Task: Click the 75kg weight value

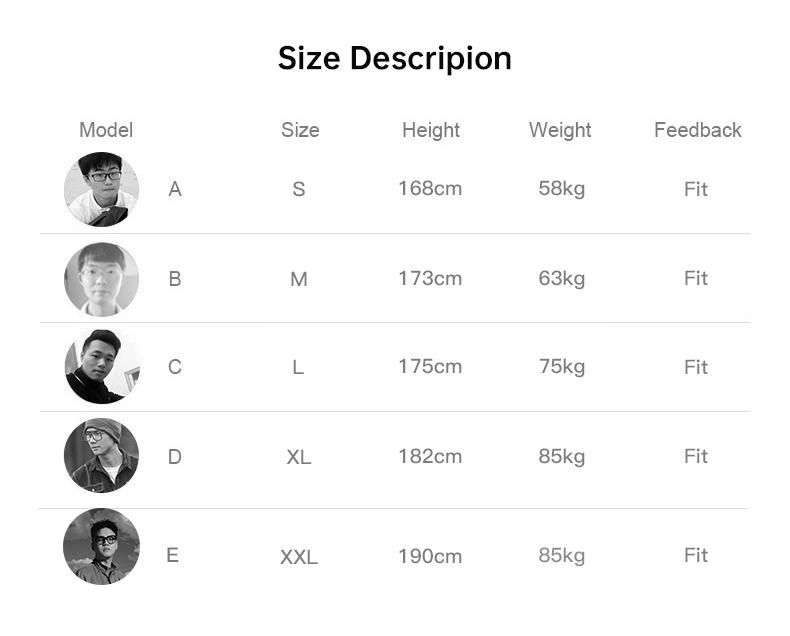Action: (562, 366)
